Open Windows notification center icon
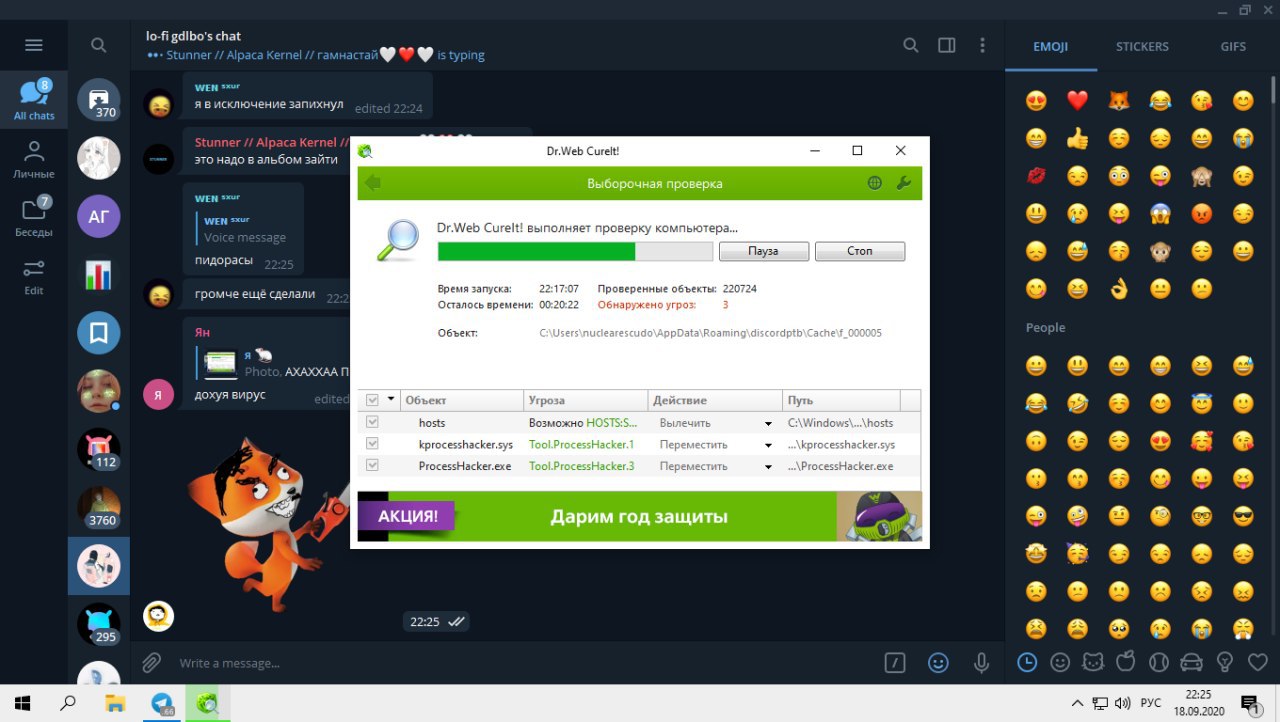 tap(1250, 703)
